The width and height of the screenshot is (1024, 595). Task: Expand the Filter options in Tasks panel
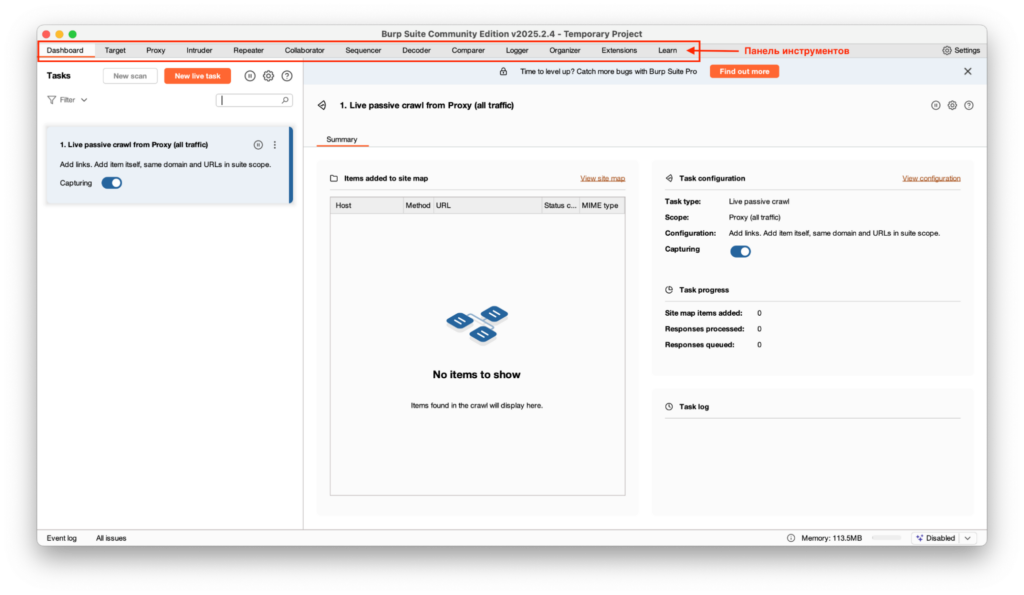tap(66, 99)
